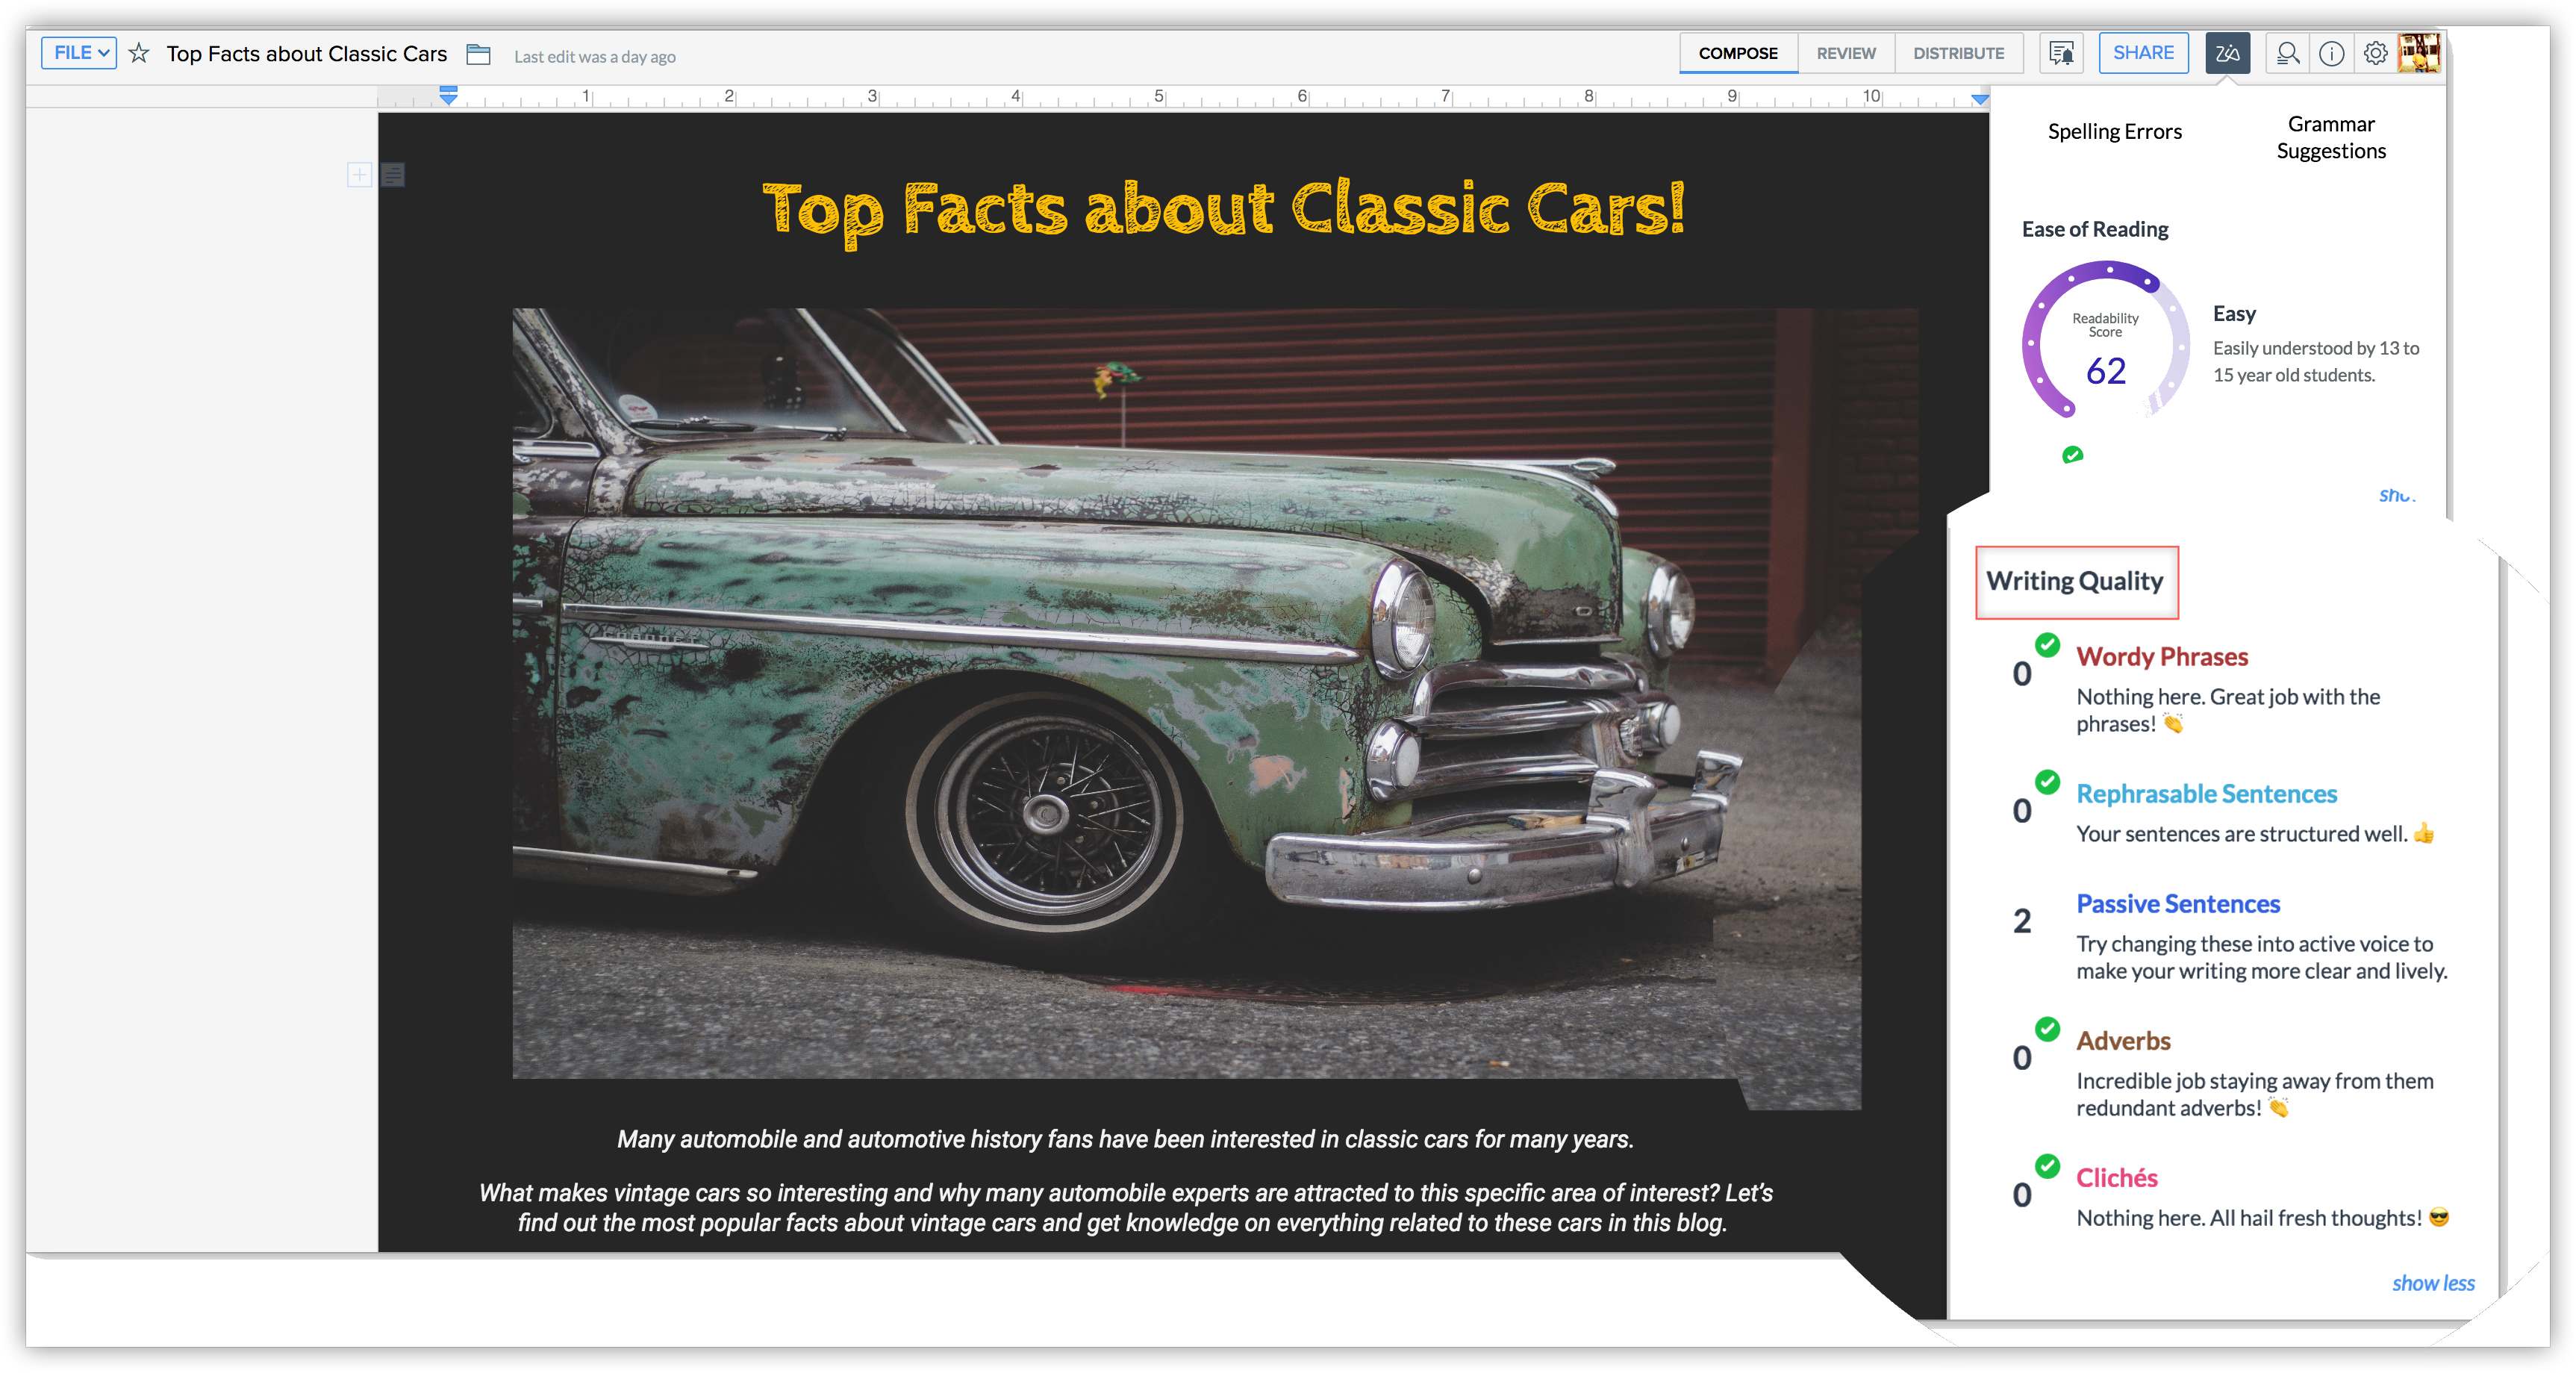Click the plus insert icon beside page
This screenshot has height=1373, width=2576.
coord(359,175)
